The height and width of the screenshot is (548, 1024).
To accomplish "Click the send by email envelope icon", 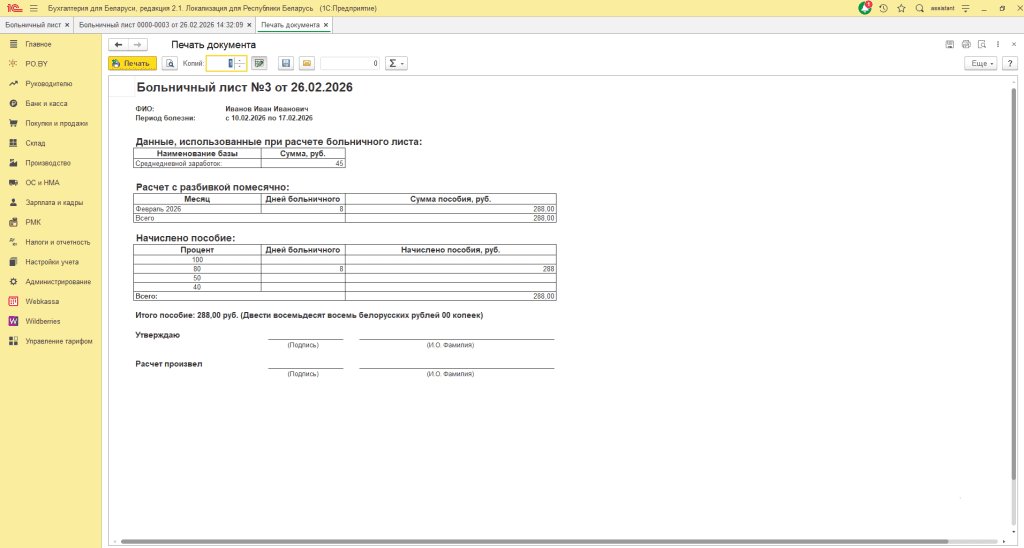I will 307,63.
